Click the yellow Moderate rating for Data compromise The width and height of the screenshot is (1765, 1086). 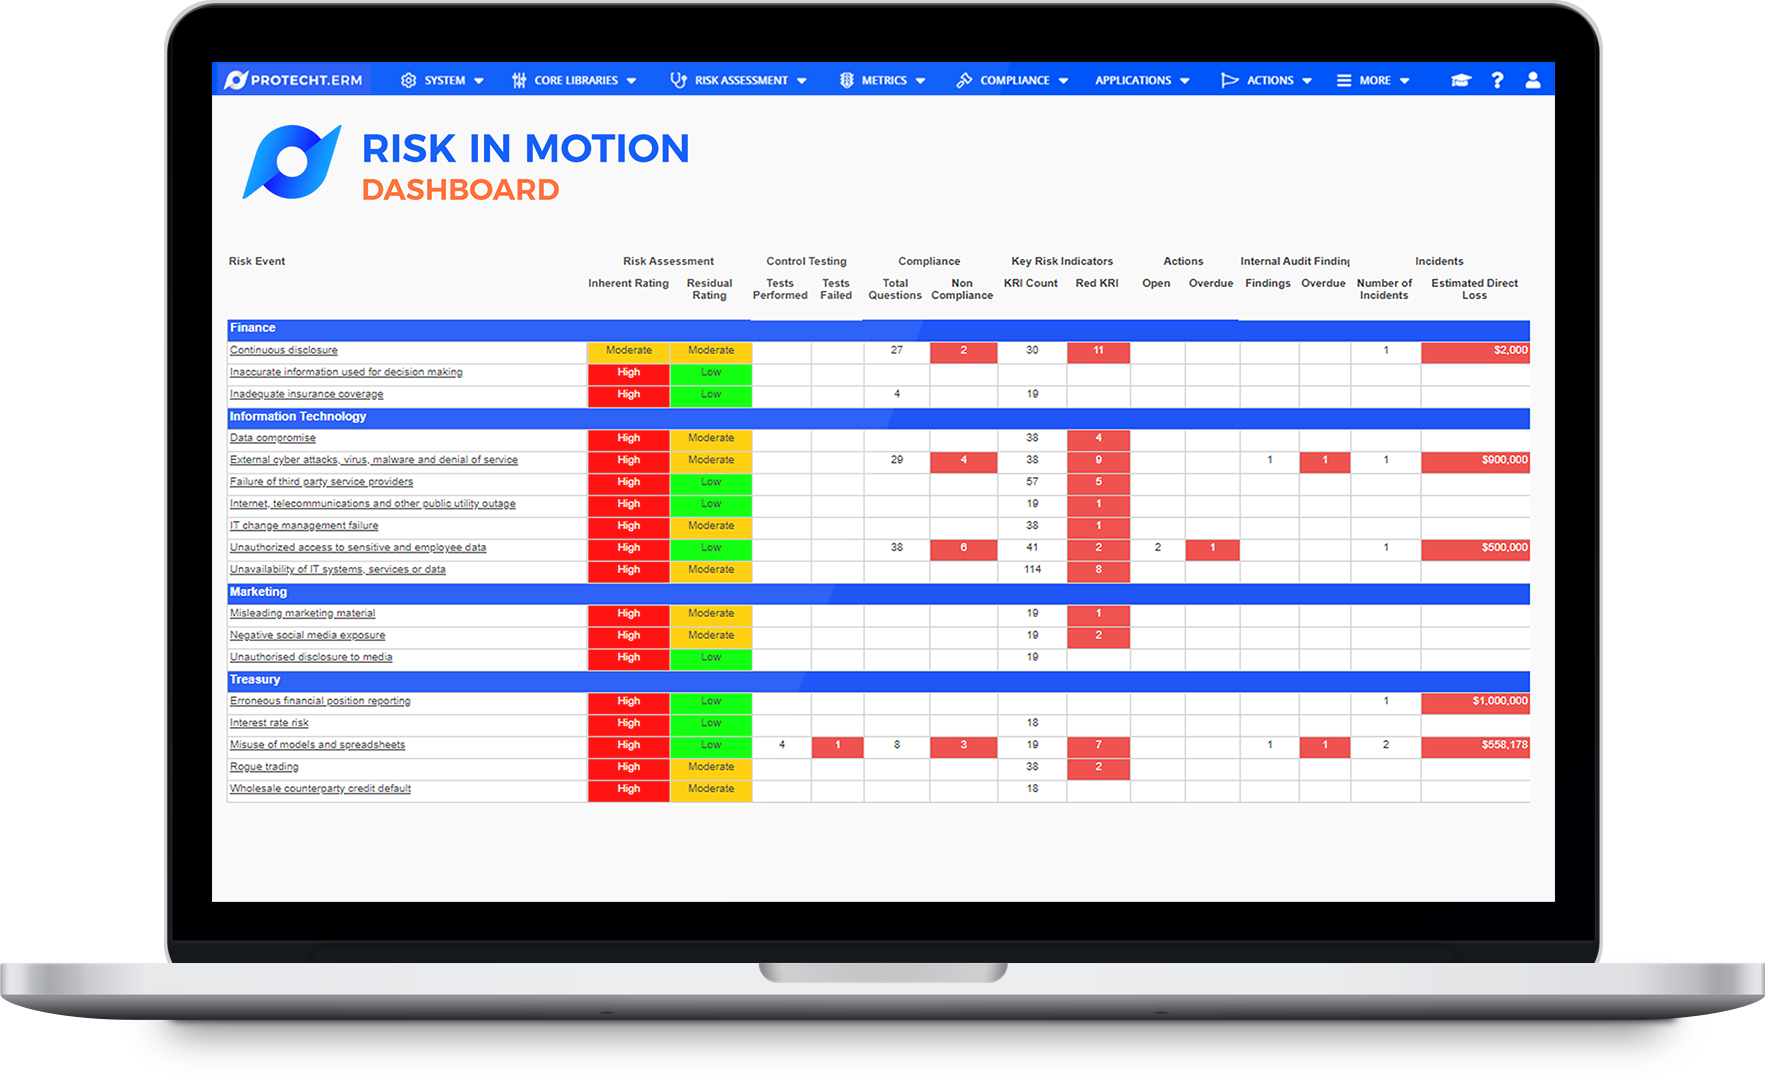[x=711, y=438]
